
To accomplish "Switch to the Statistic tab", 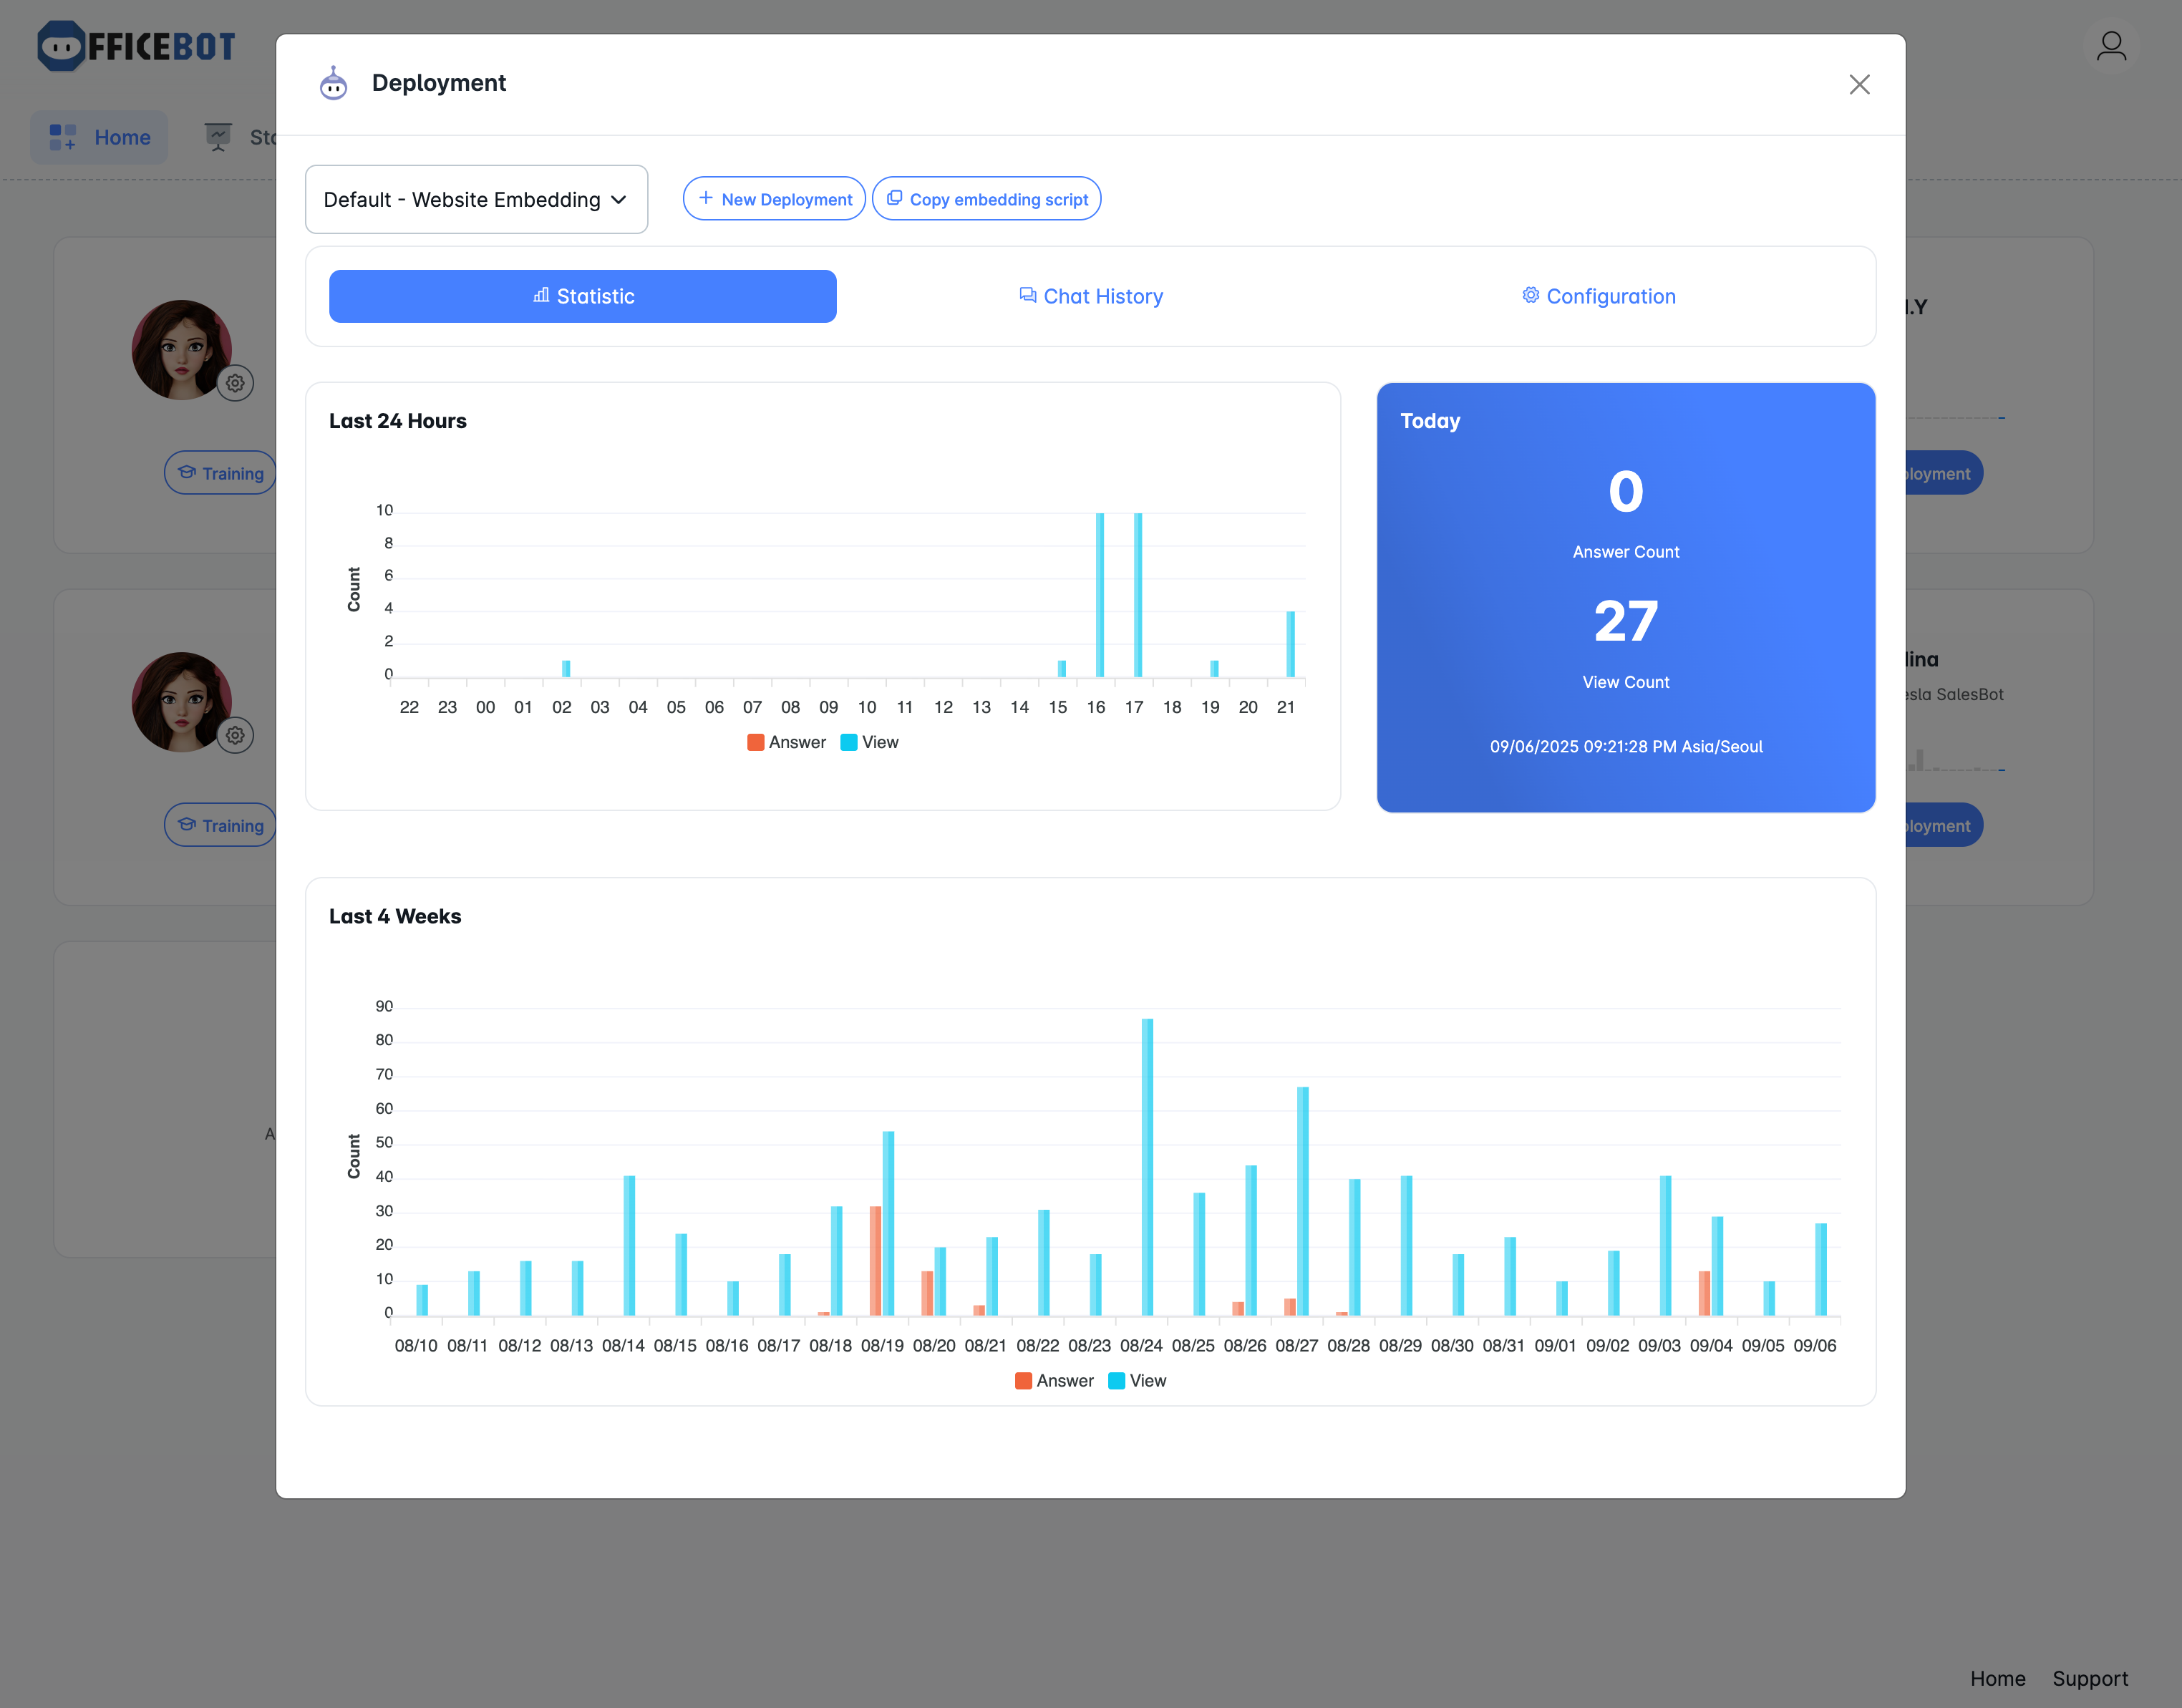I will [583, 296].
